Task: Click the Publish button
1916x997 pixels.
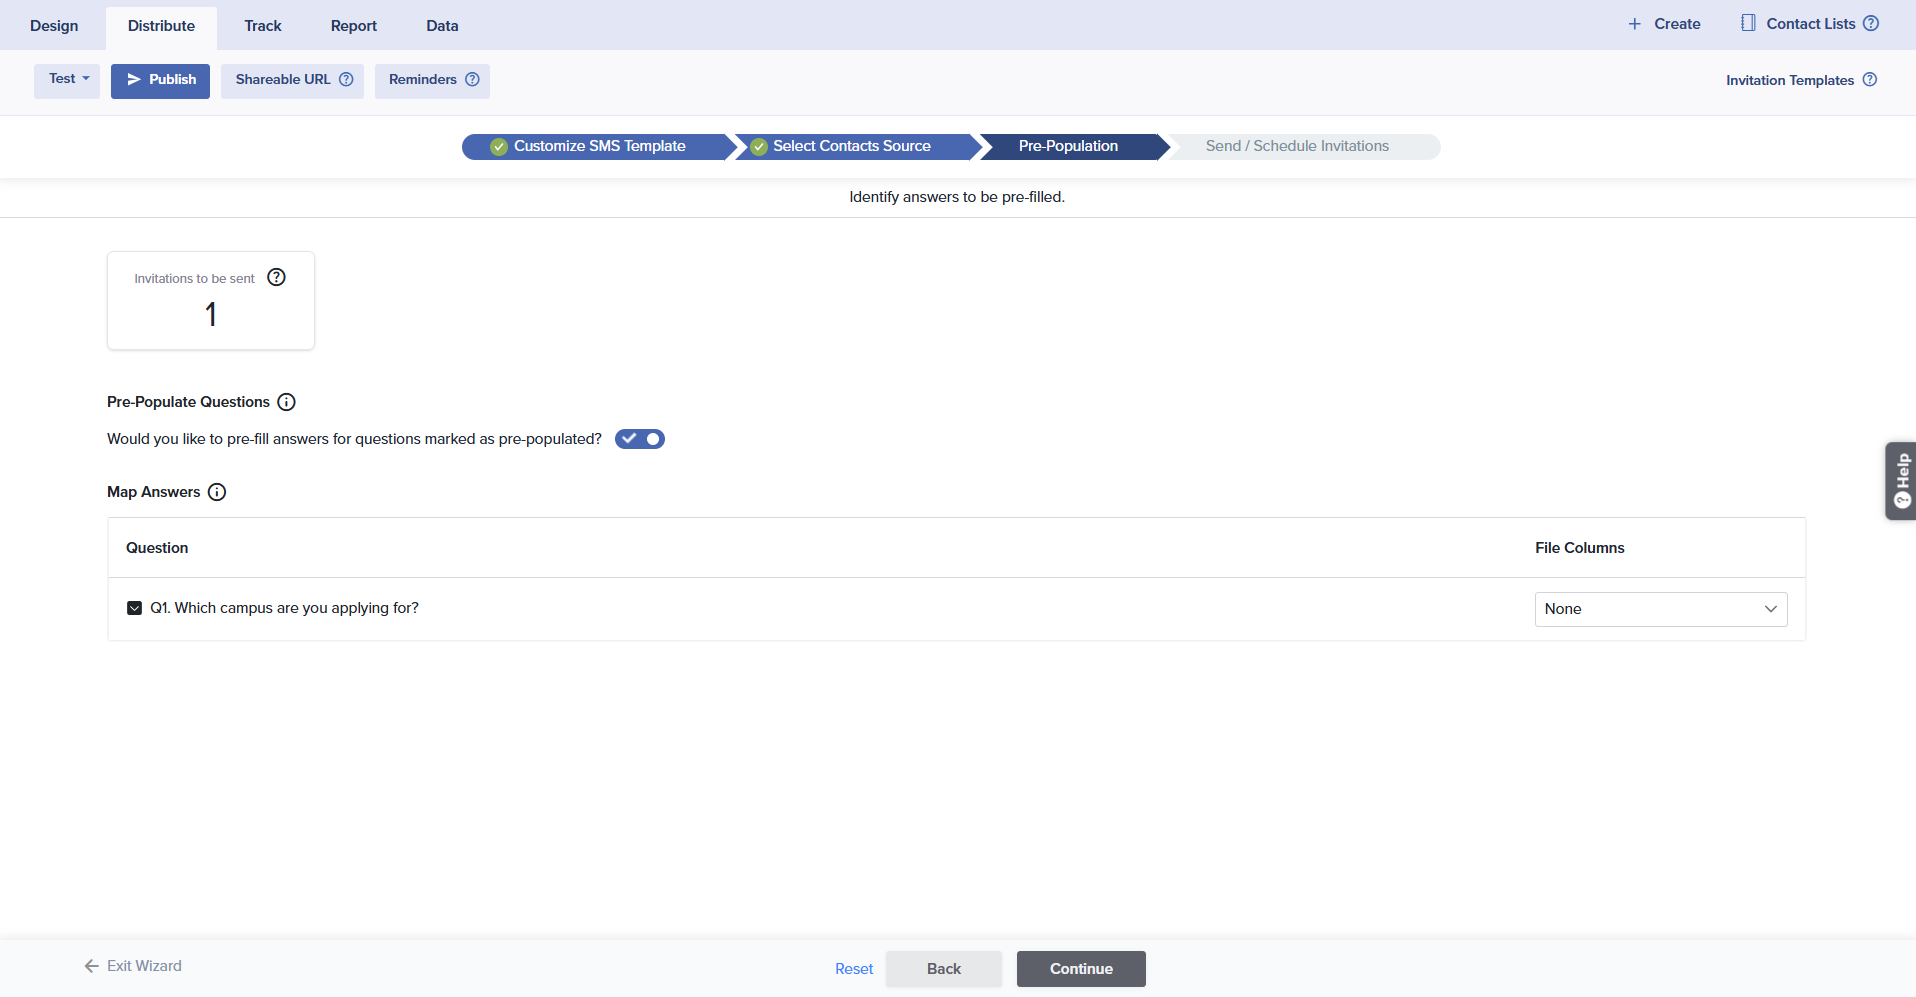Action: [160, 80]
